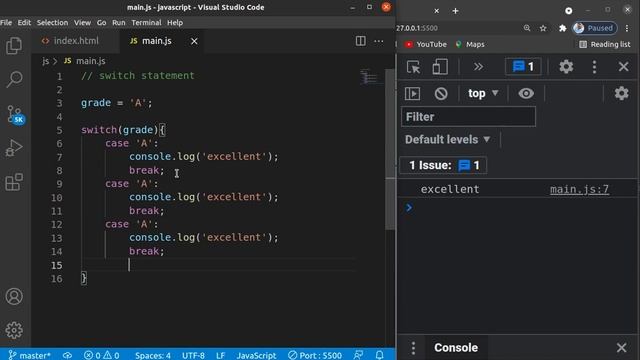This screenshot has height=360, width=640.
Task: Show more DevTools panels via double chevron
Action: click(x=478, y=67)
